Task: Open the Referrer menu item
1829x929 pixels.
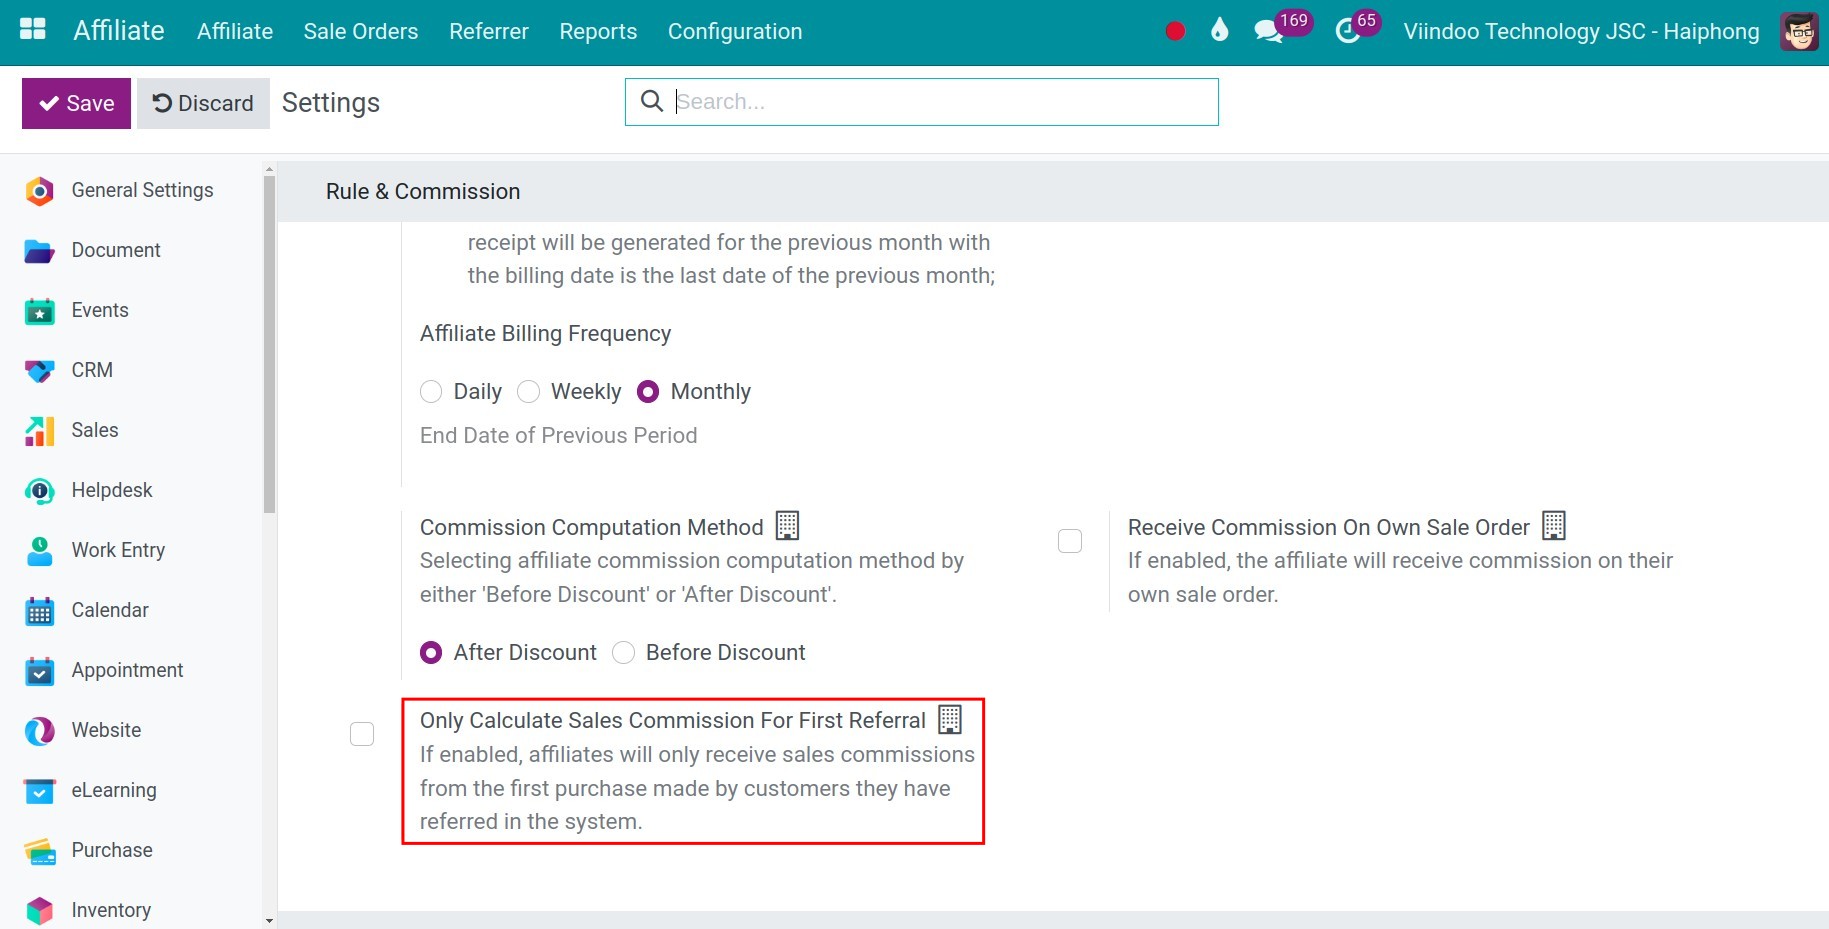Action: click(x=489, y=32)
